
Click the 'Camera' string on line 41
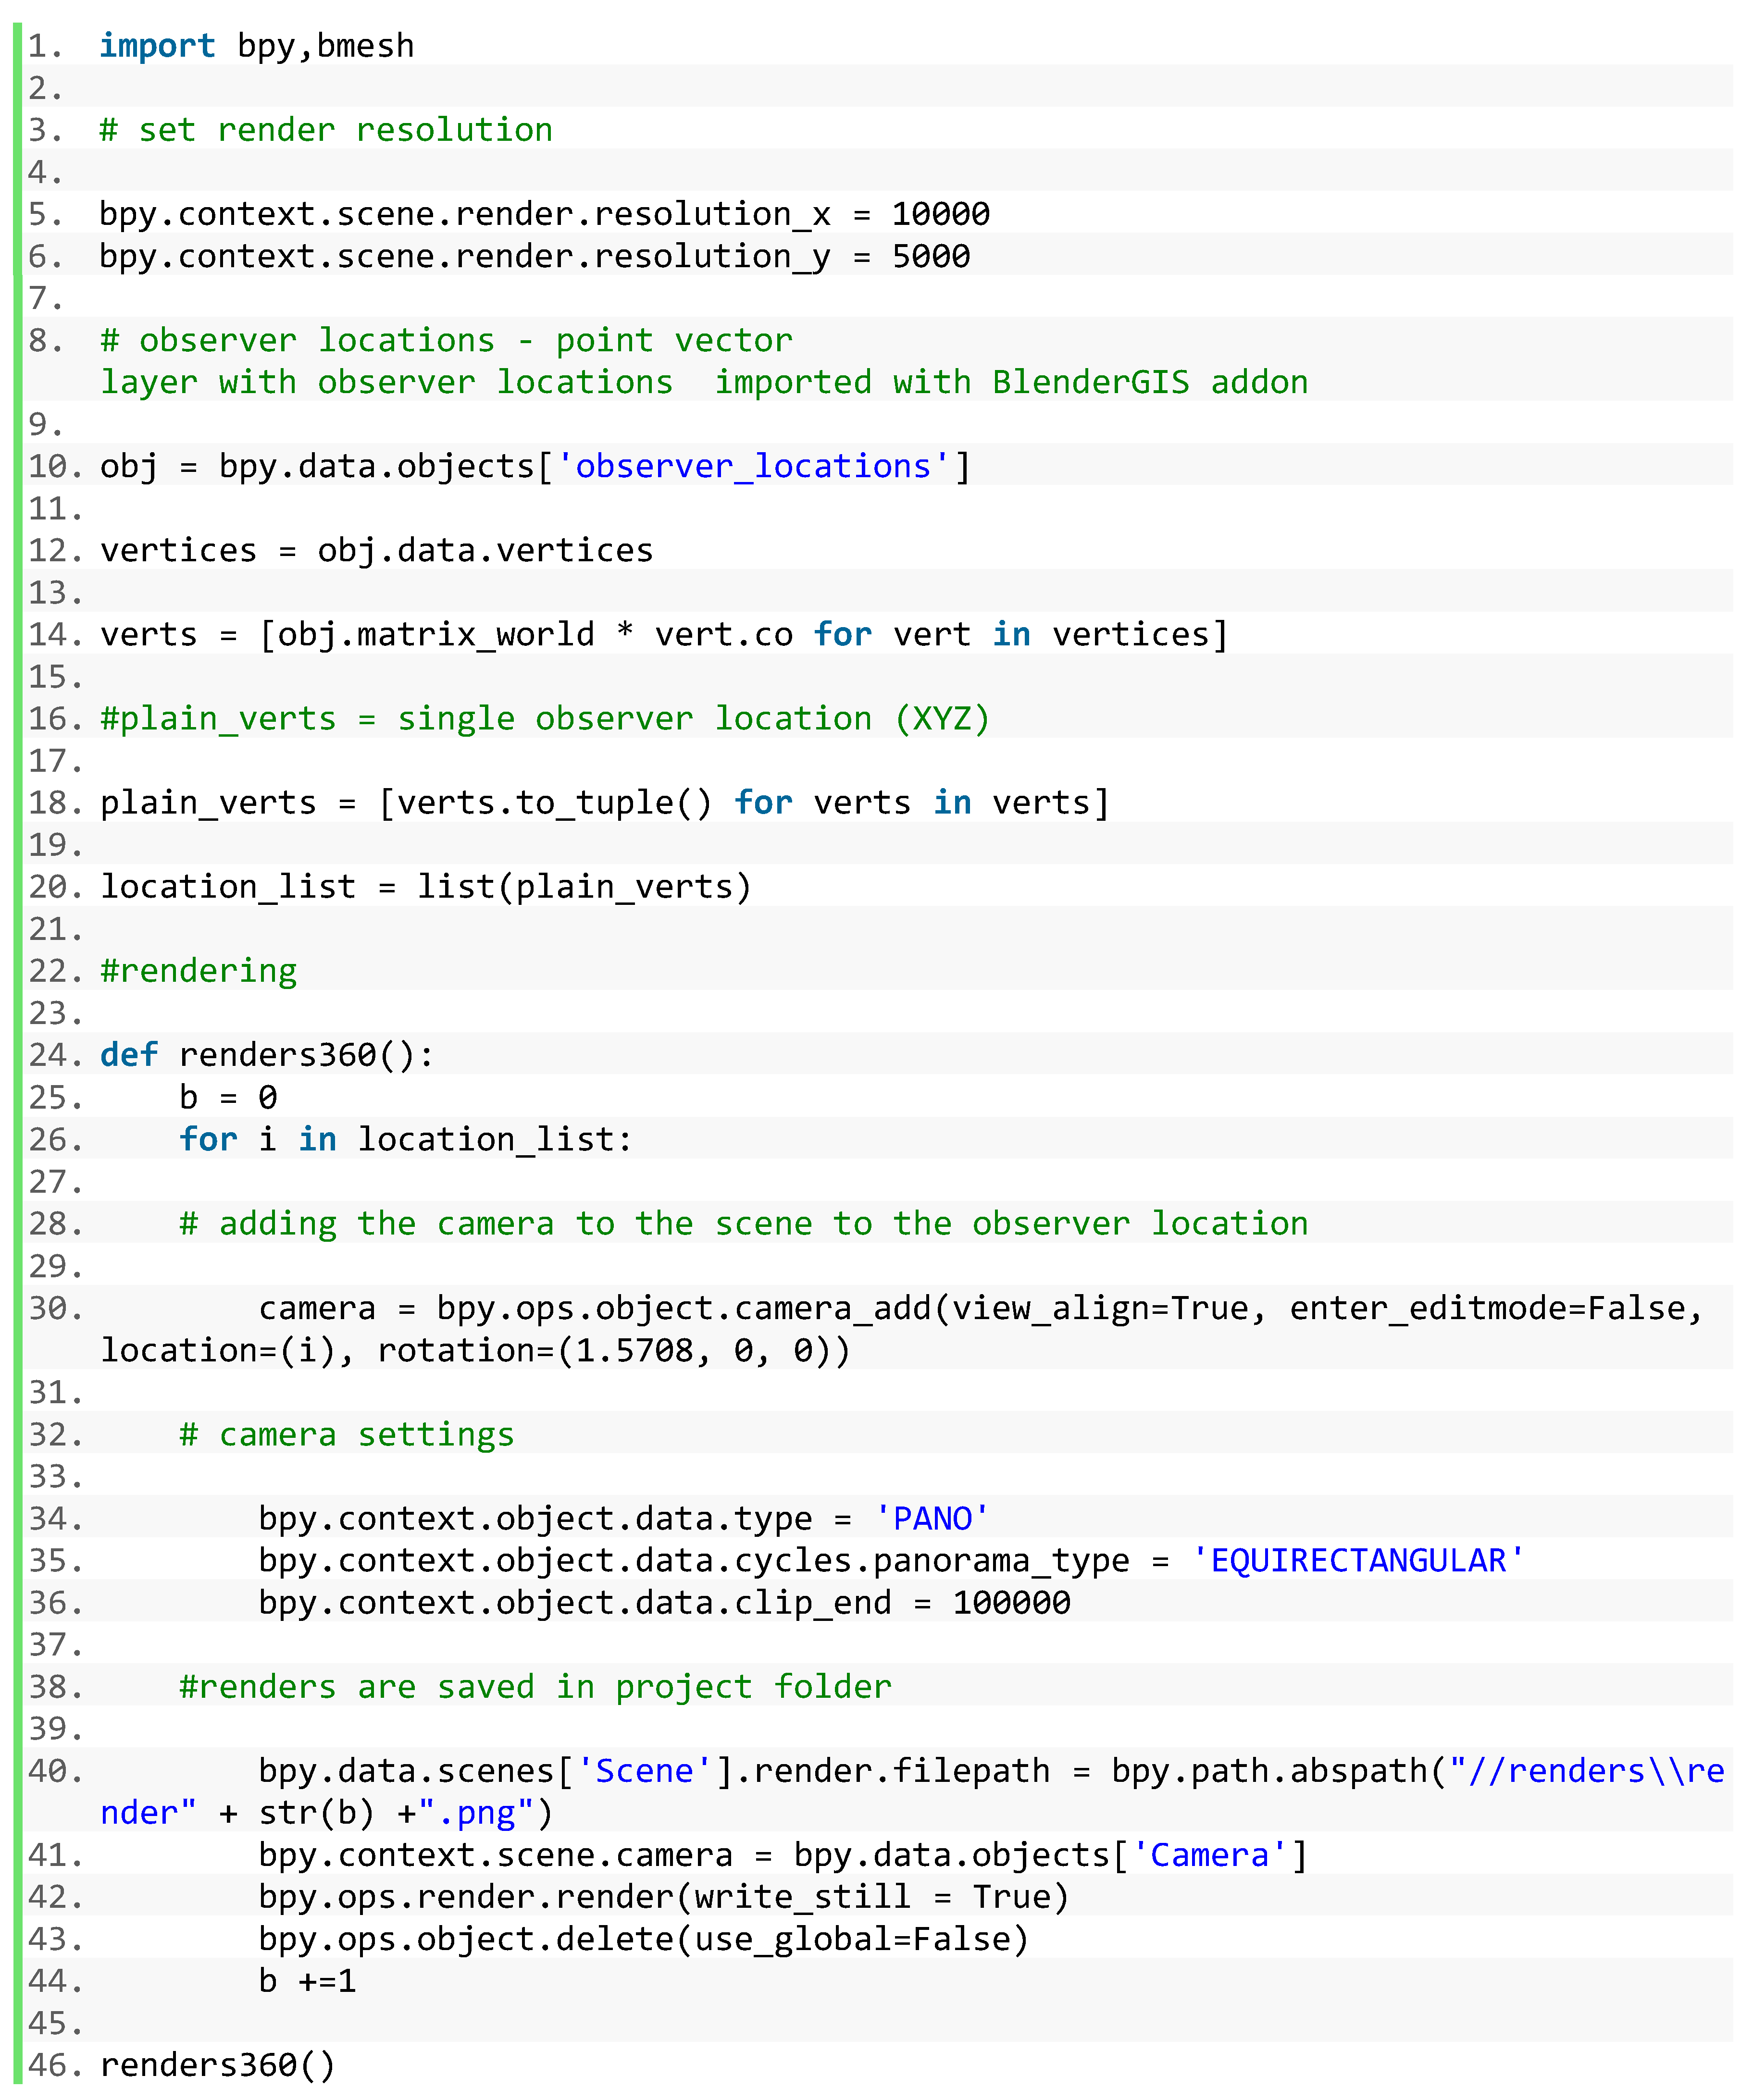click(x=1209, y=1855)
